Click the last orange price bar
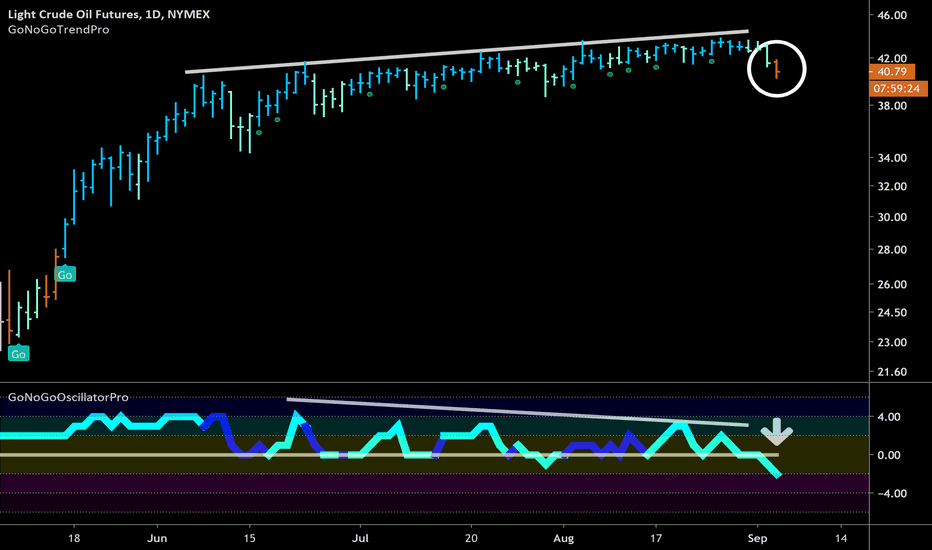 pos(777,69)
